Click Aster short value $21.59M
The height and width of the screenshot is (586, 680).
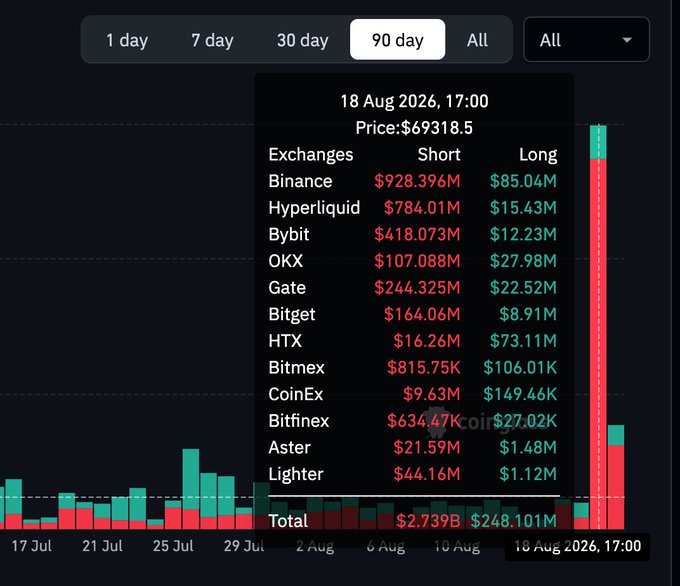(x=427, y=448)
